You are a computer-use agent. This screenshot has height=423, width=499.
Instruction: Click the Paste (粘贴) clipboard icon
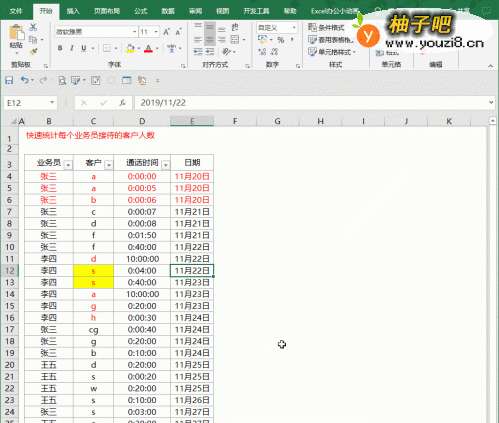(x=16, y=33)
